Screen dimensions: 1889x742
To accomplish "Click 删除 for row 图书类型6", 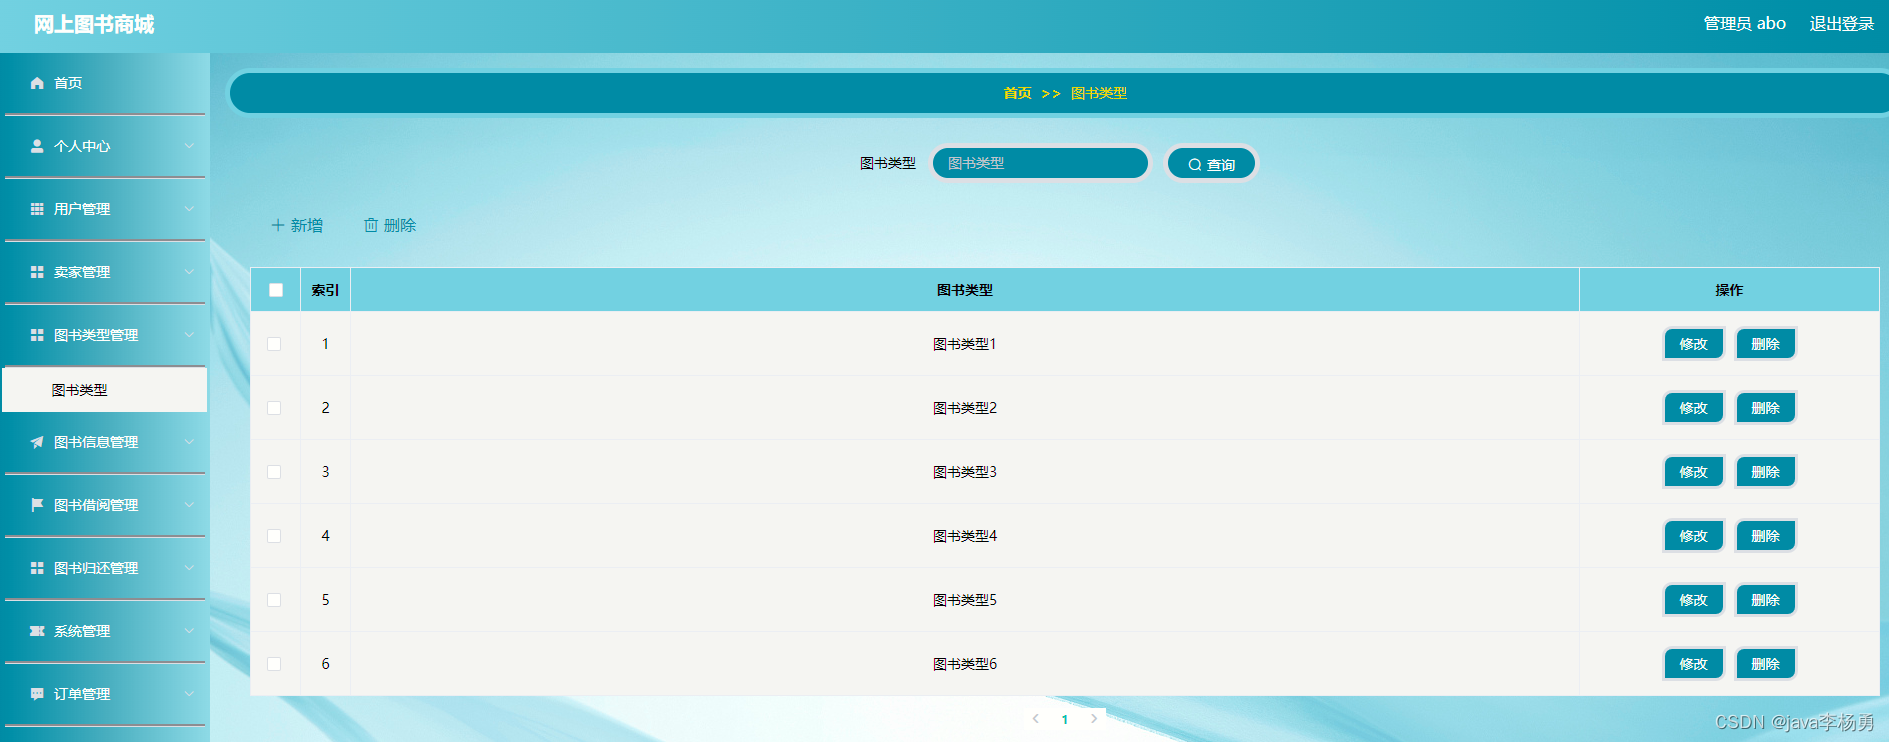I will 1766,664.
